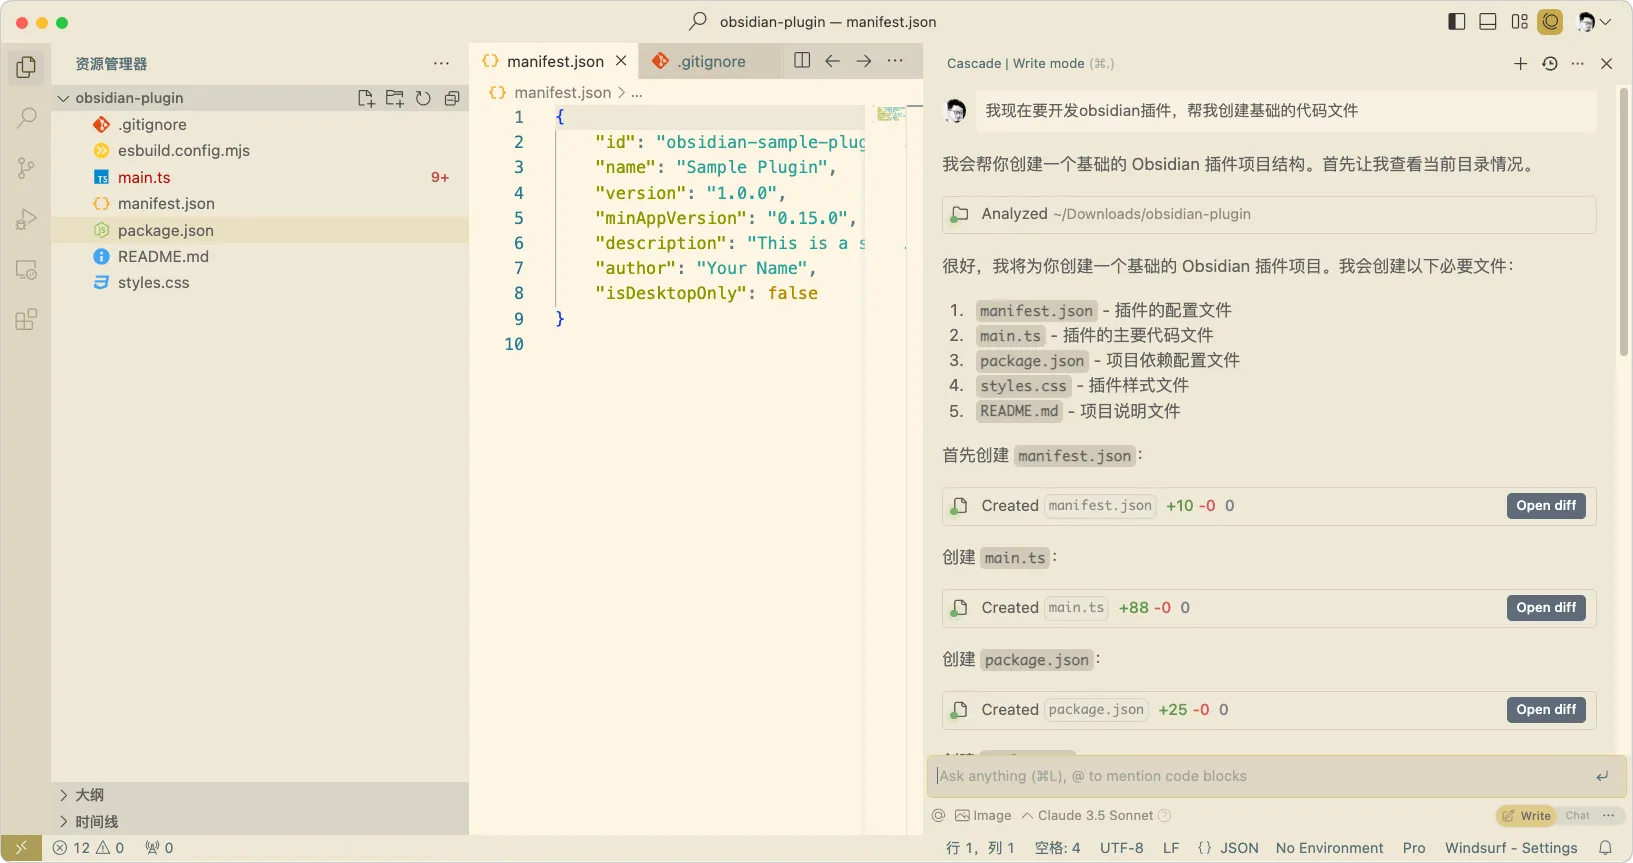This screenshot has width=1633, height=863.
Task: Click the Cascade panel vertical scrollbar
Action: coord(1623,222)
